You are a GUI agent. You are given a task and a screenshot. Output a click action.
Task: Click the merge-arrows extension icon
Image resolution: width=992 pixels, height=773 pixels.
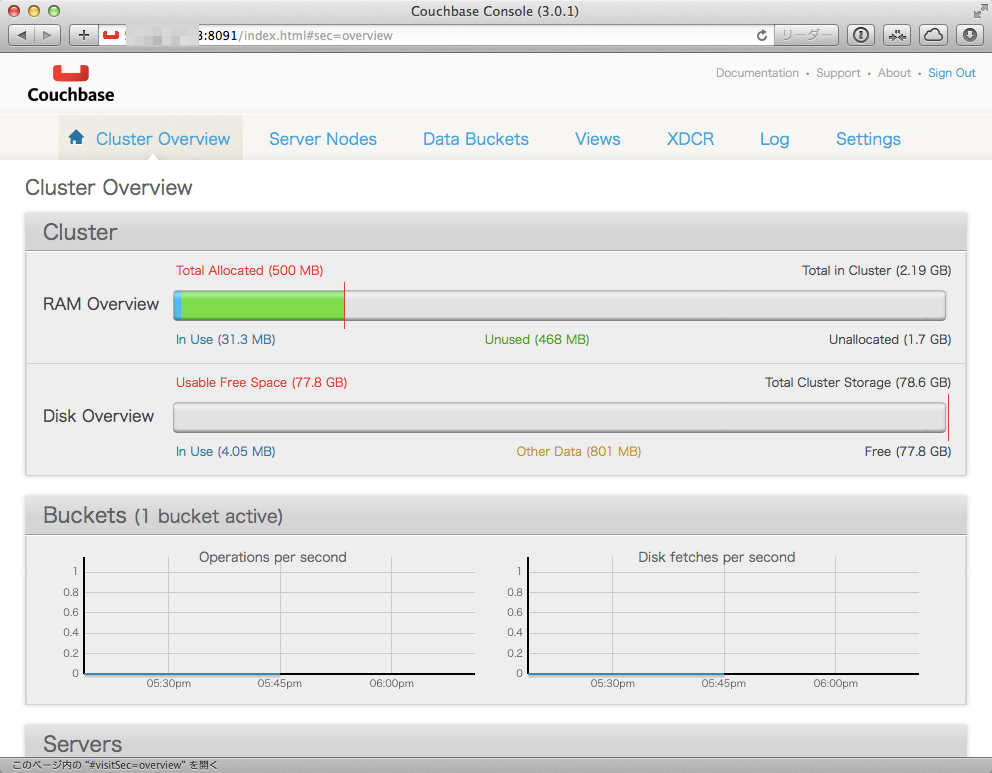tap(896, 35)
